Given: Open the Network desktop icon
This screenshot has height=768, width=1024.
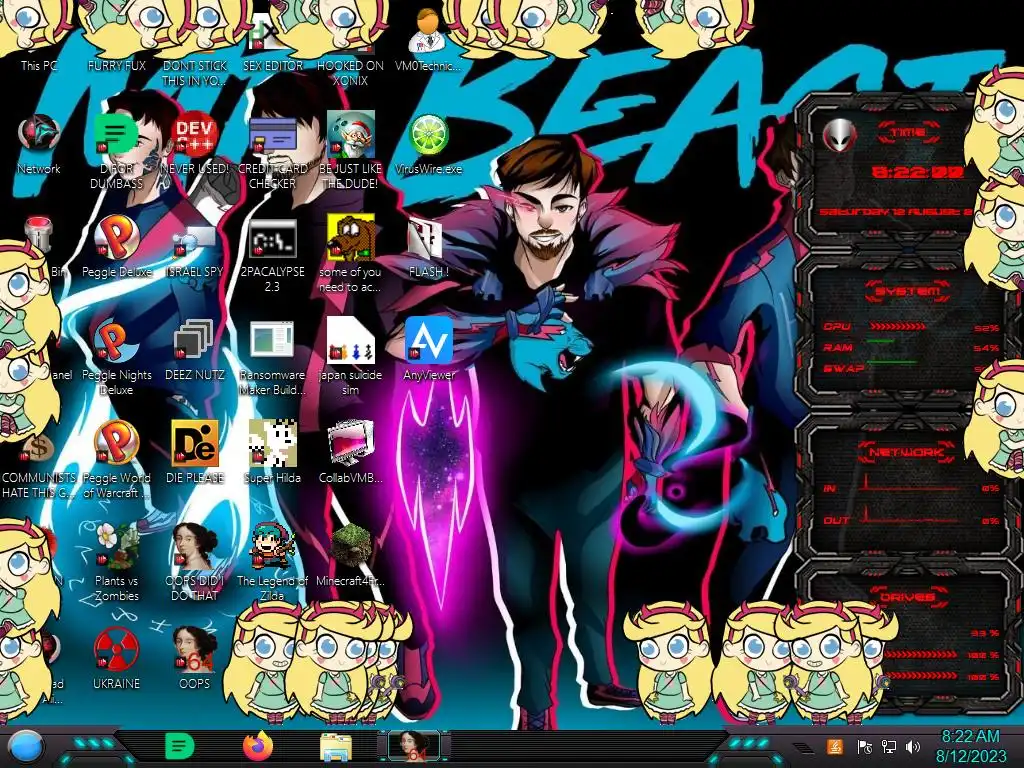Looking at the screenshot, I should 39,144.
